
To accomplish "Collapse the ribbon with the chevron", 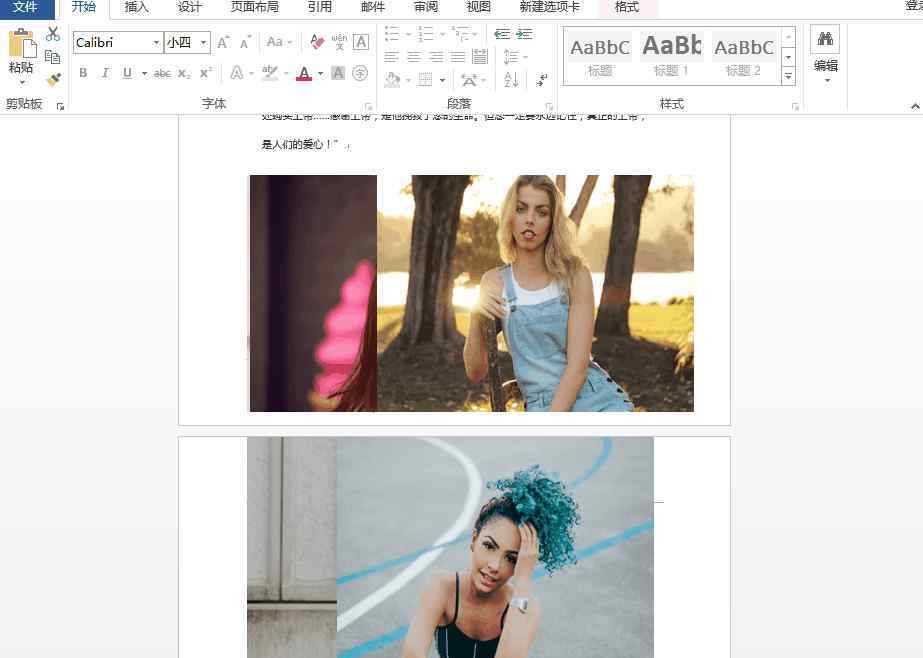I will point(915,106).
